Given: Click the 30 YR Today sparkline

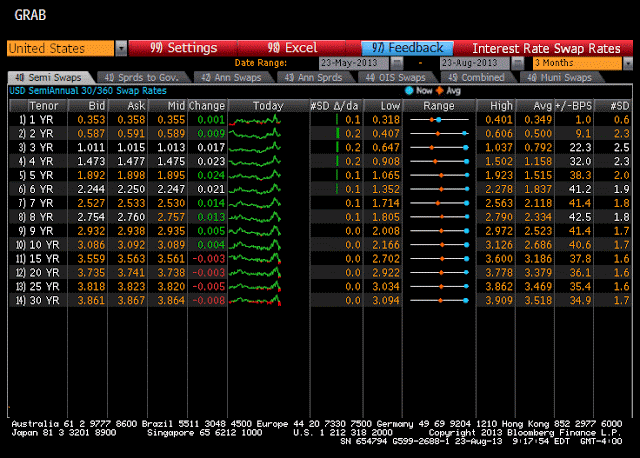Looking at the screenshot, I should (x=255, y=300).
